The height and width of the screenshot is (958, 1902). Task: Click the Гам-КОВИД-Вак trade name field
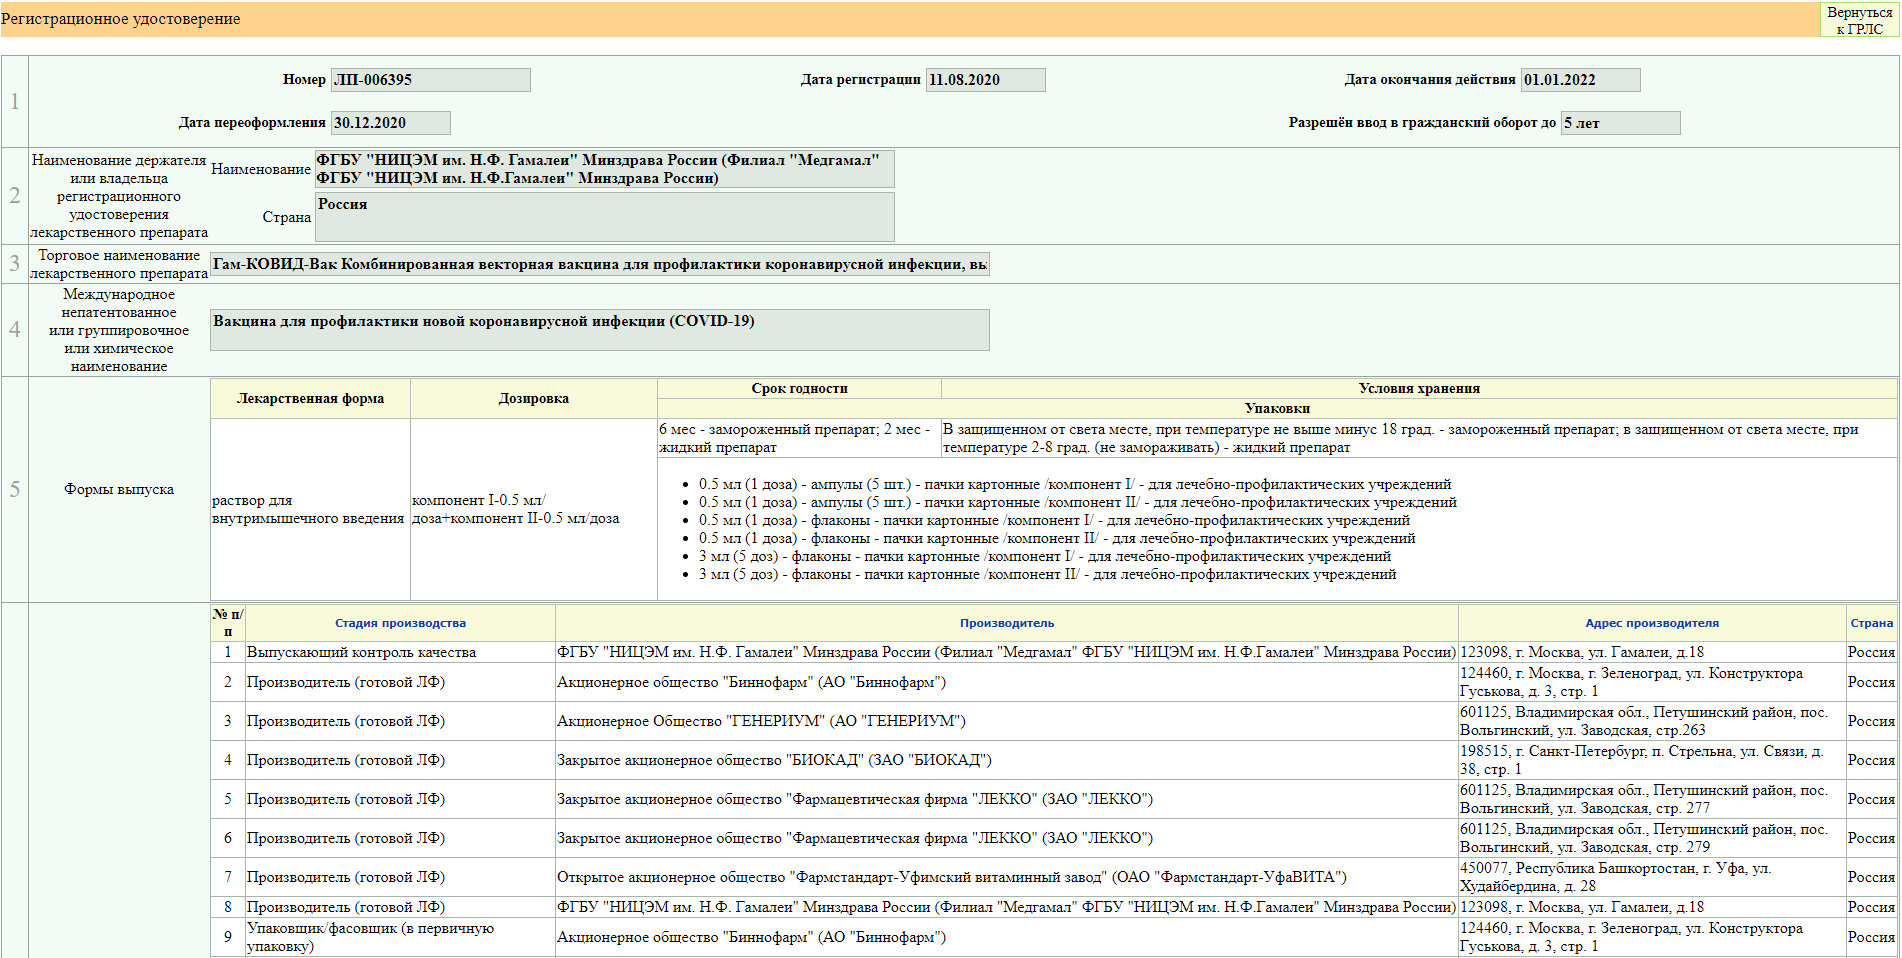pos(599,264)
